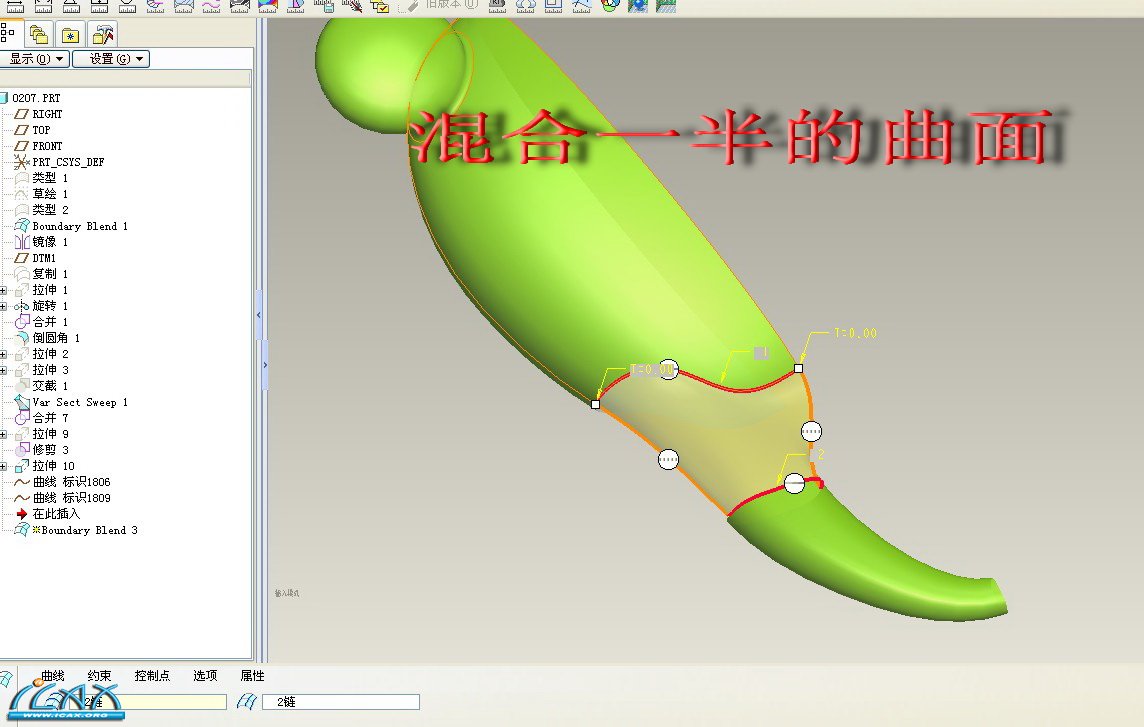Select 镜像 1 in the model tree
This screenshot has height=727, width=1144.
tap(50, 242)
